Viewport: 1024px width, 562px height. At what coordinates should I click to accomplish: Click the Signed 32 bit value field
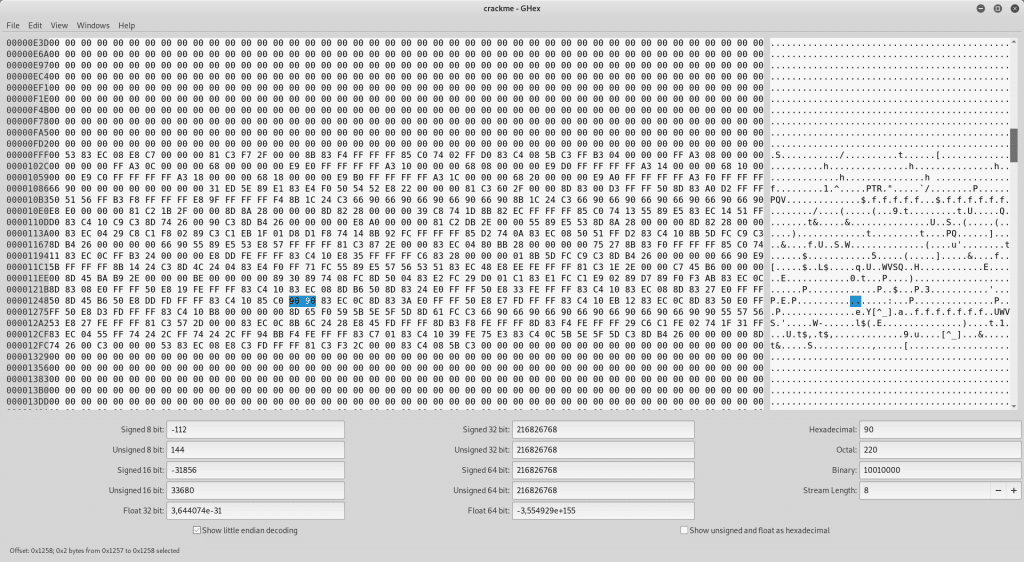[603, 429]
